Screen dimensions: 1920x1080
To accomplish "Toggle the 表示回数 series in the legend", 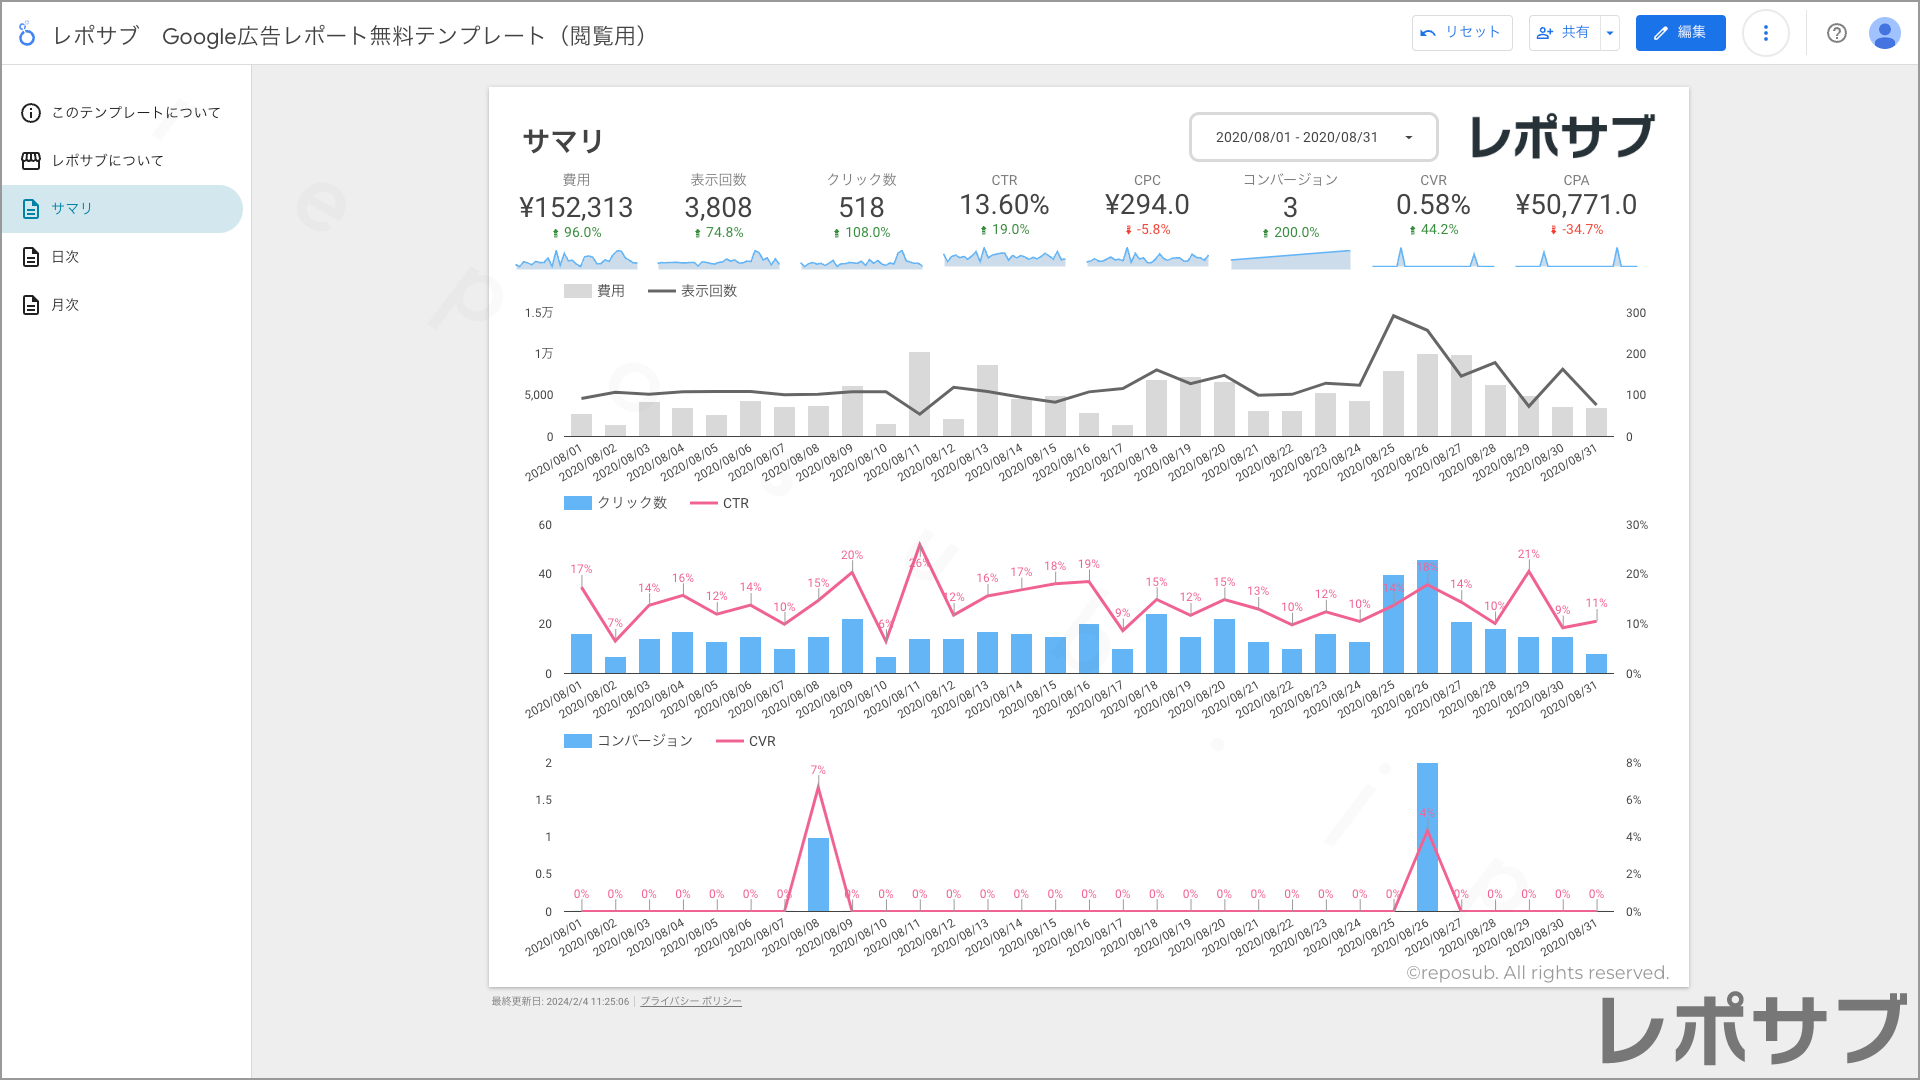I will pos(709,291).
